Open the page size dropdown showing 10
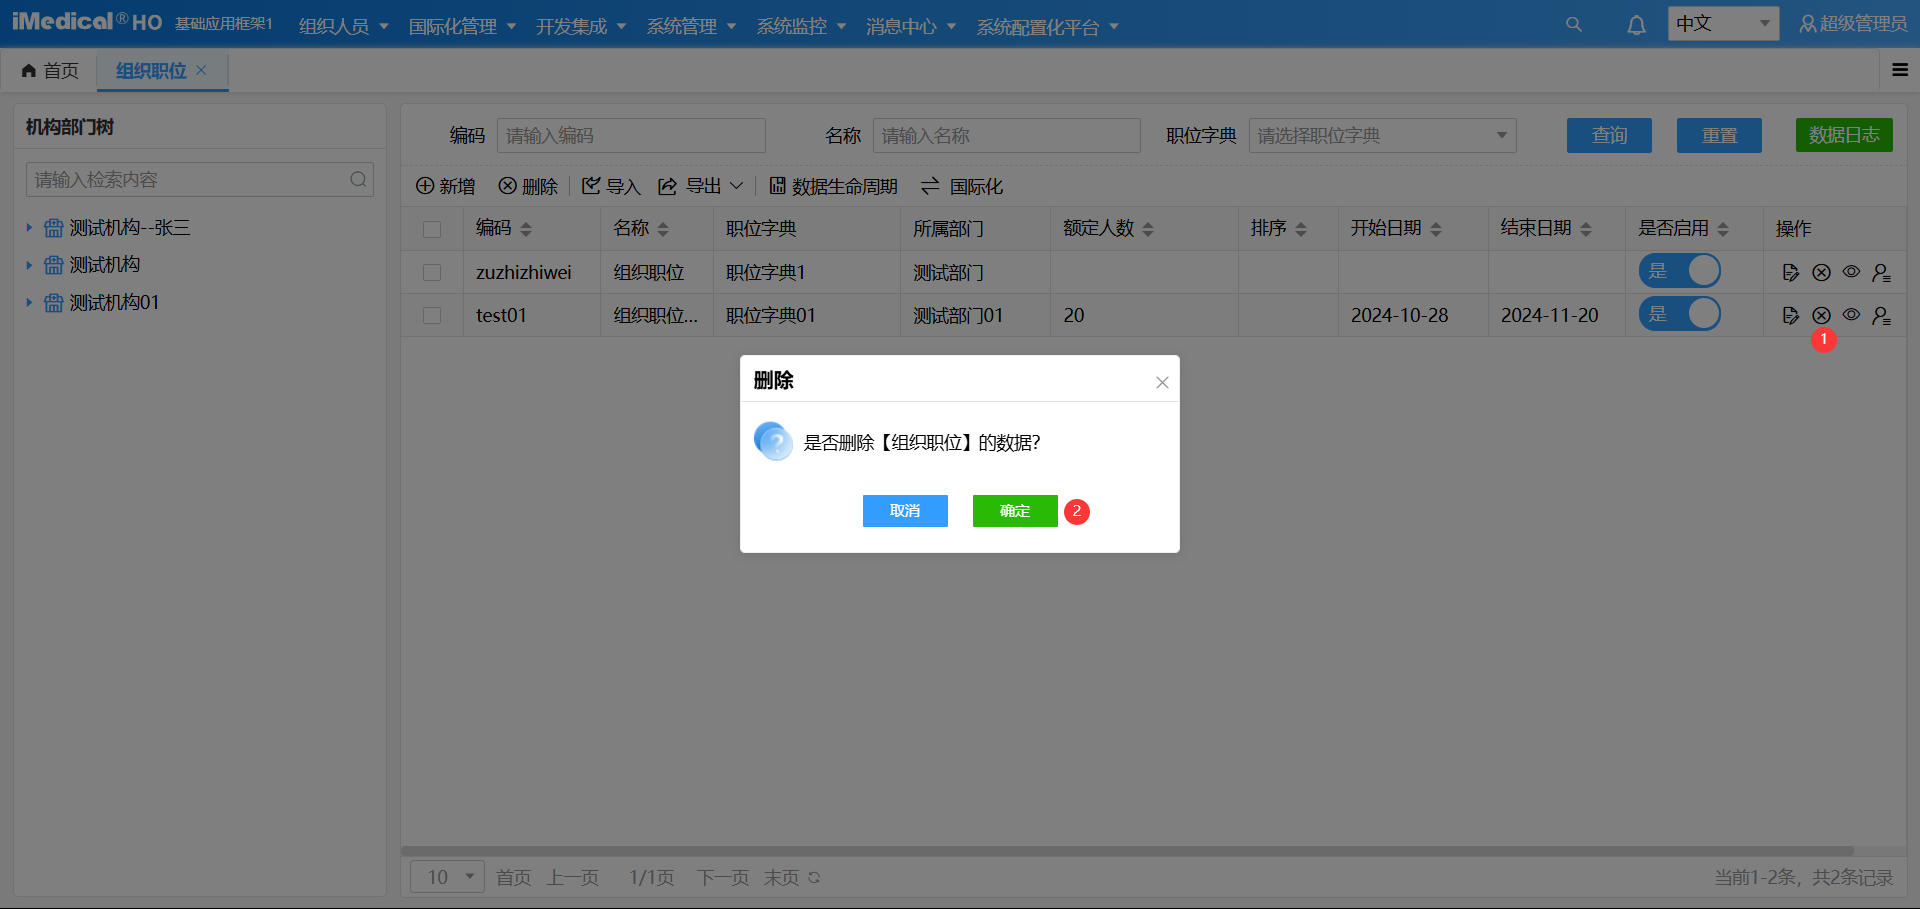This screenshot has height=909, width=1920. (x=447, y=877)
